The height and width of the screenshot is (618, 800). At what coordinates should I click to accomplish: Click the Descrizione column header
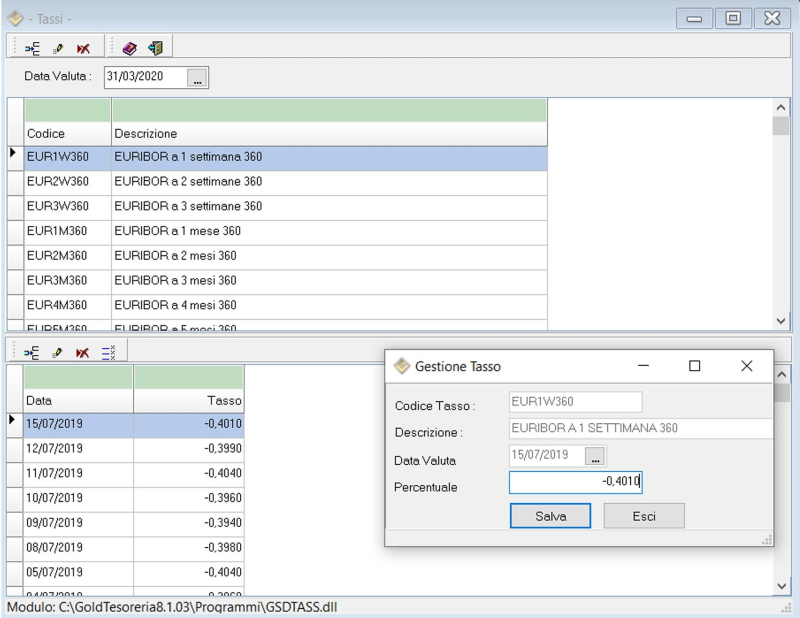click(330, 134)
